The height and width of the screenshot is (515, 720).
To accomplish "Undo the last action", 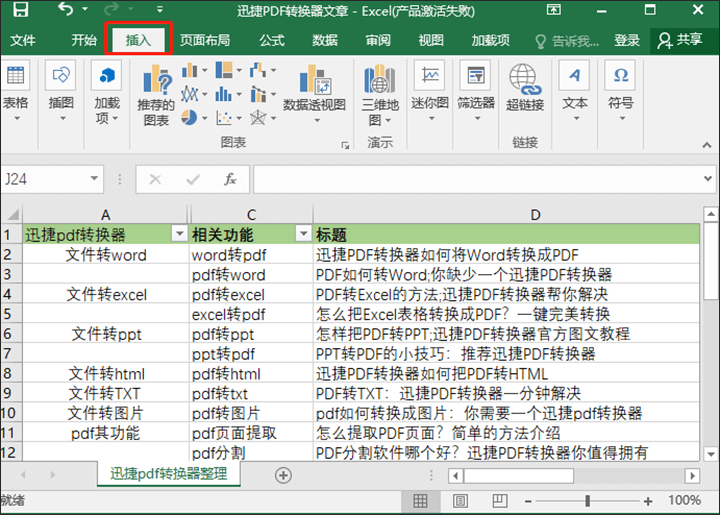I will [65, 9].
